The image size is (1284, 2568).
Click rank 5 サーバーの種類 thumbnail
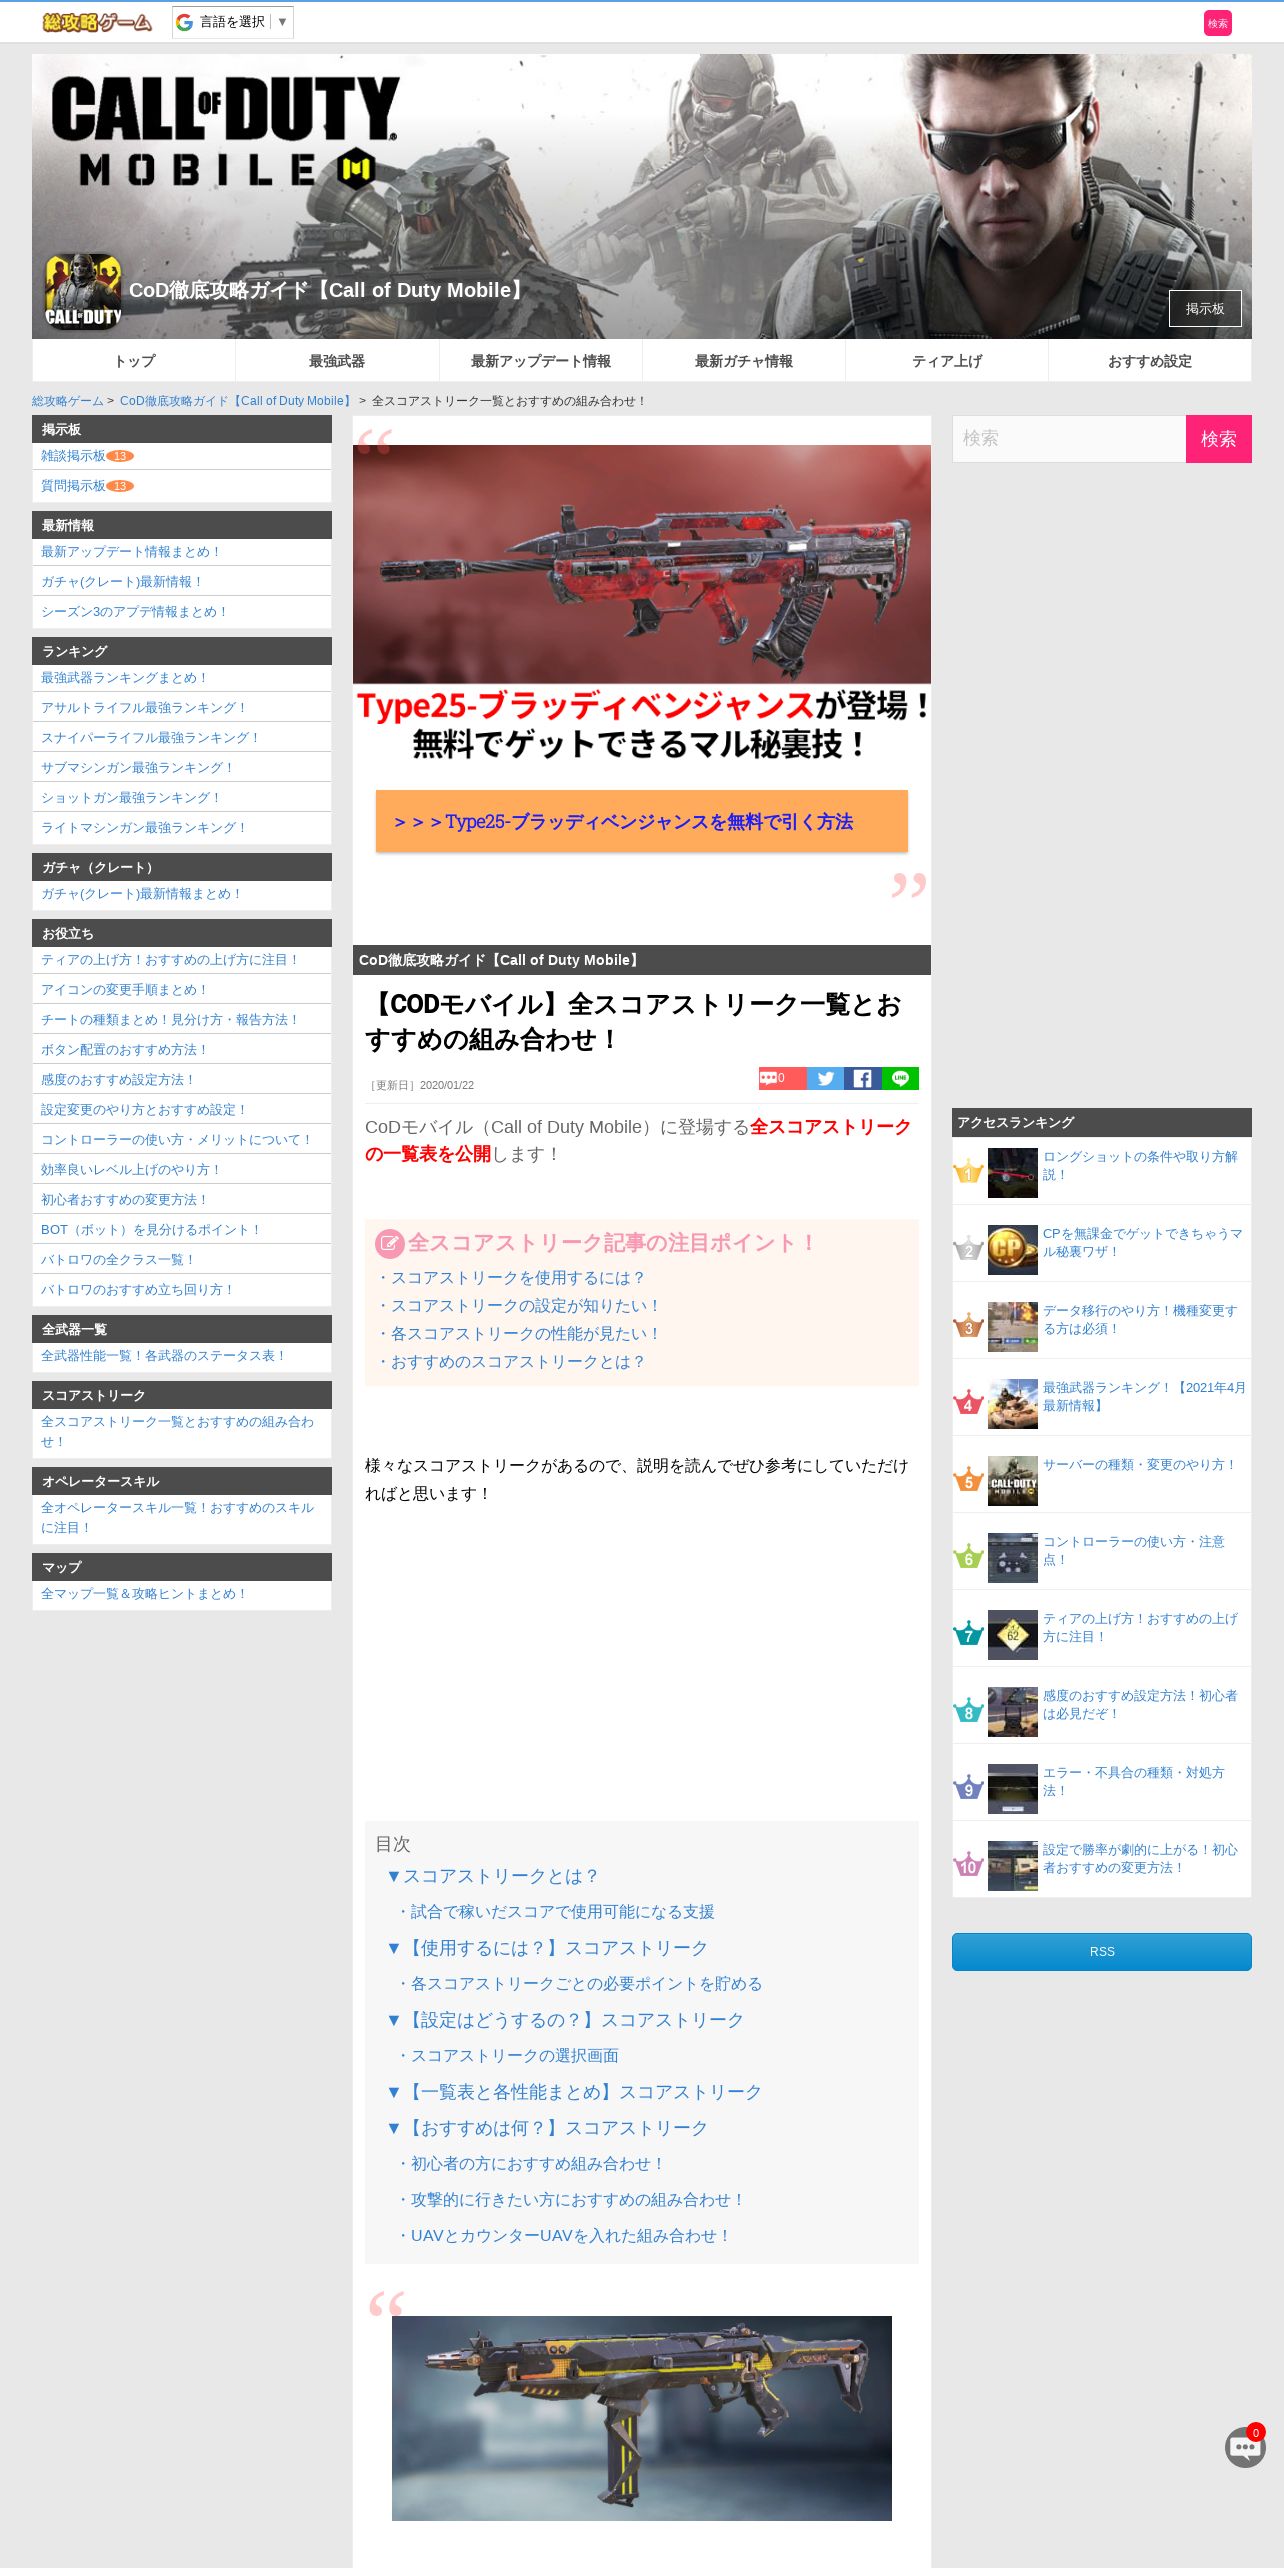pos(1012,1481)
